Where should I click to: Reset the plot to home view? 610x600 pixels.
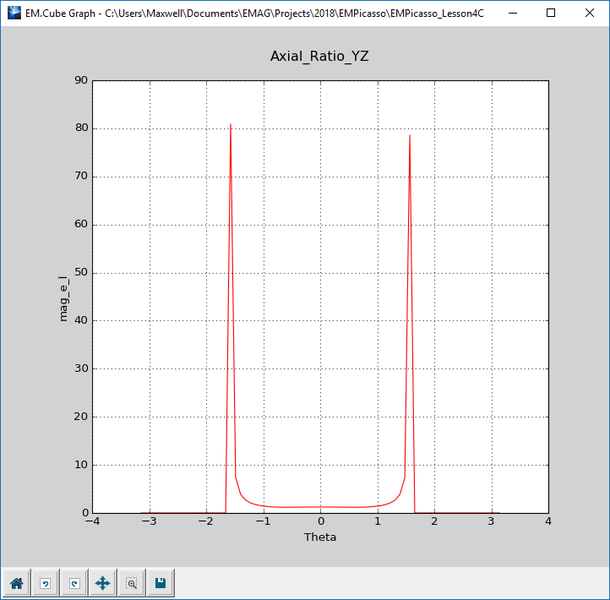coord(17,582)
